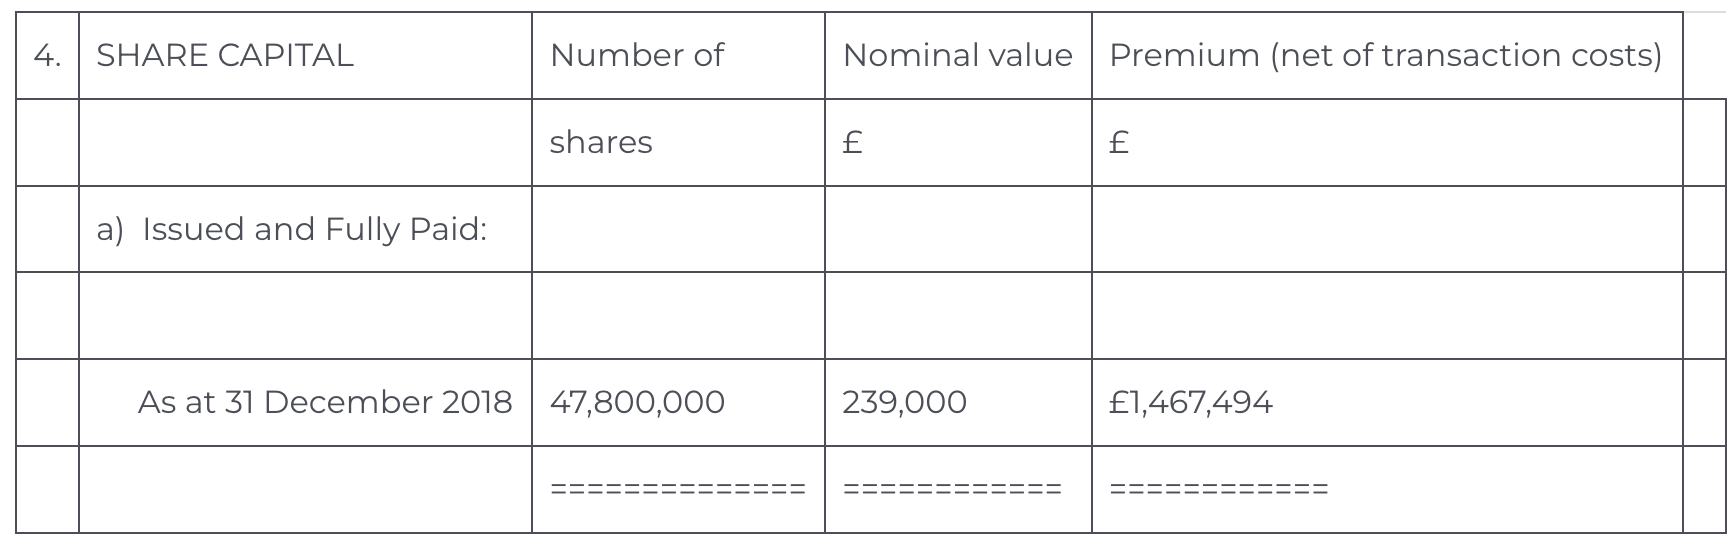The width and height of the screenshot is (1736, 544).
Task: Click the double underline beneath £1,467,494
Action: coord(1219,490)
